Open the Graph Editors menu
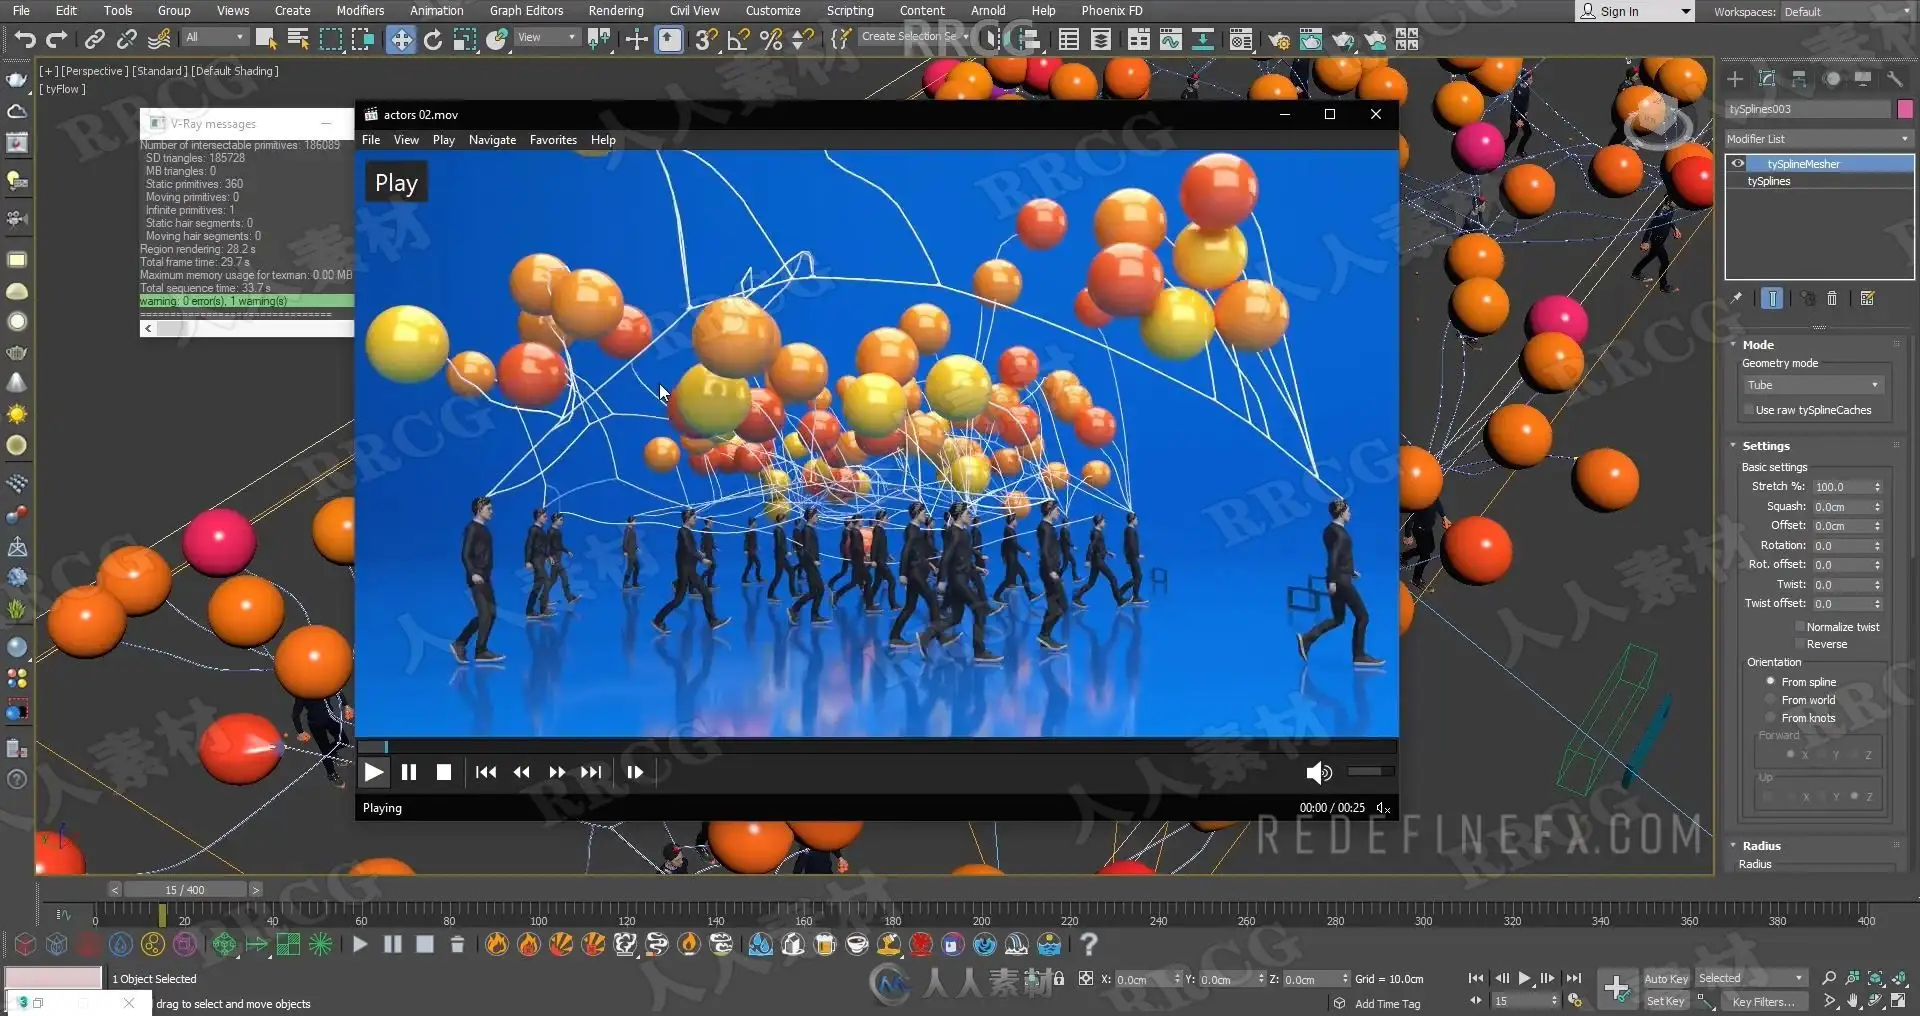The height and width of the screenshot is (1016, 1920). 526,11
